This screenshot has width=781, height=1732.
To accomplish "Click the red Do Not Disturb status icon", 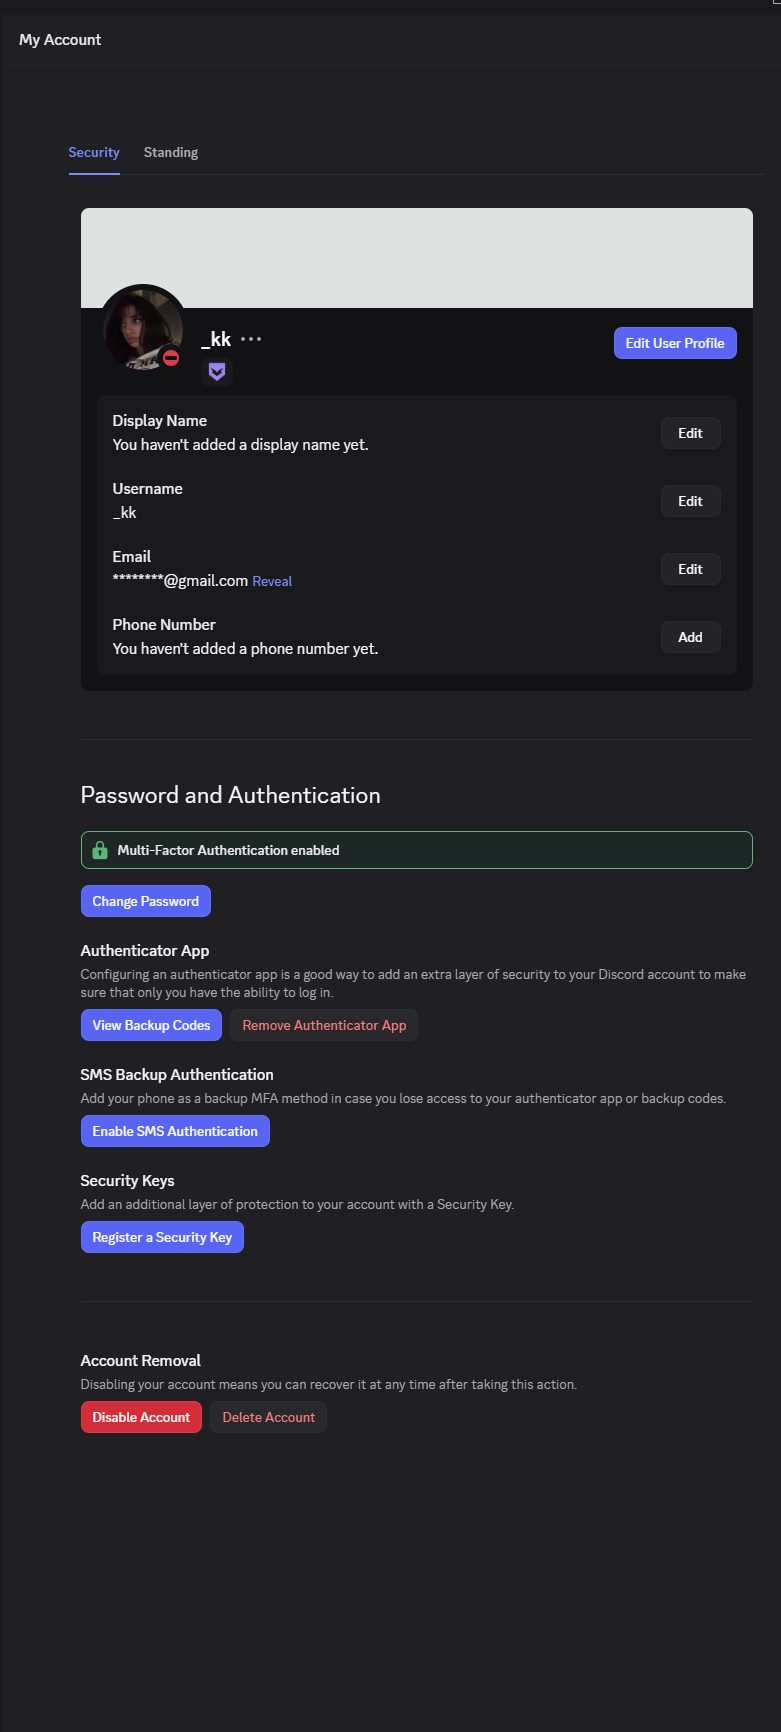I will (x=171, y=357).
